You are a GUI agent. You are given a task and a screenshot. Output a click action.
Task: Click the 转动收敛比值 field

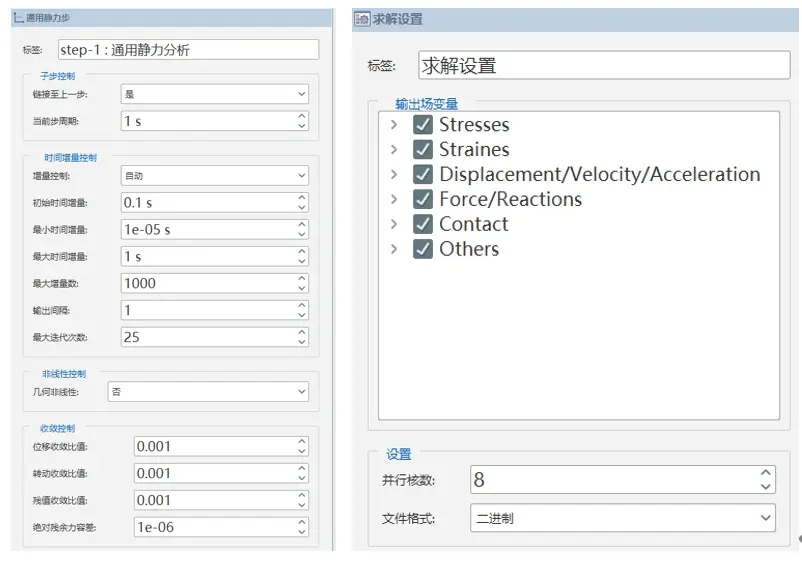[x=221, y=474]
